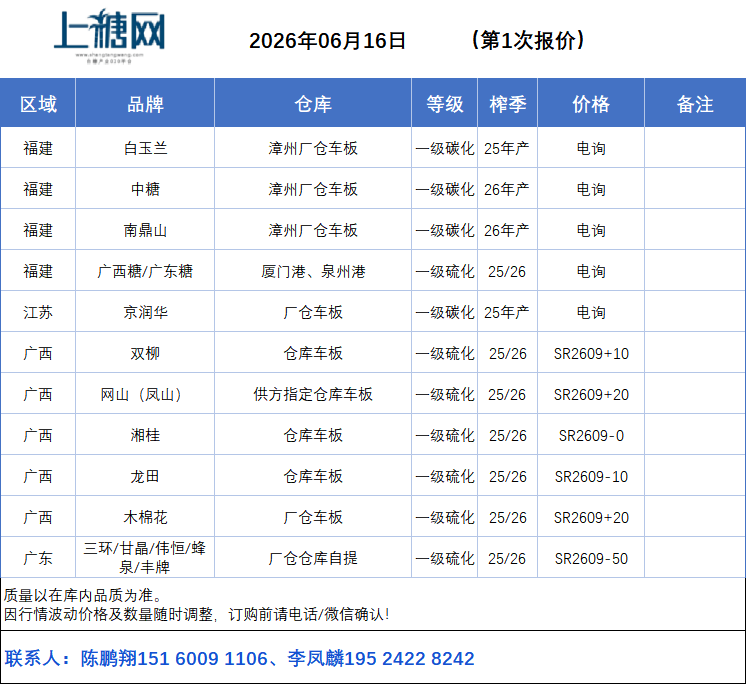747x684 pixels.
Task: Select the 双柳 brand cell
Action: (145, 353)
